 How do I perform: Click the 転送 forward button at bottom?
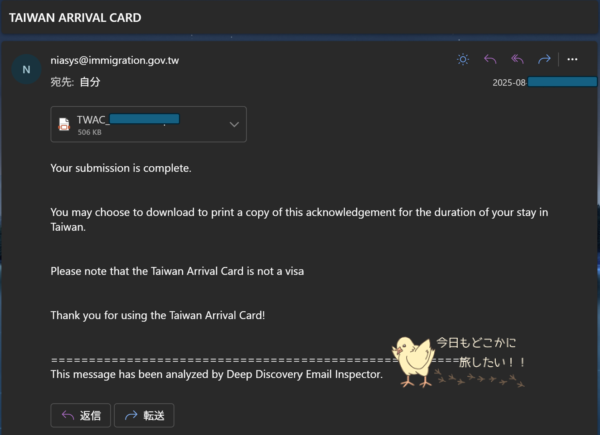point(144,415)
